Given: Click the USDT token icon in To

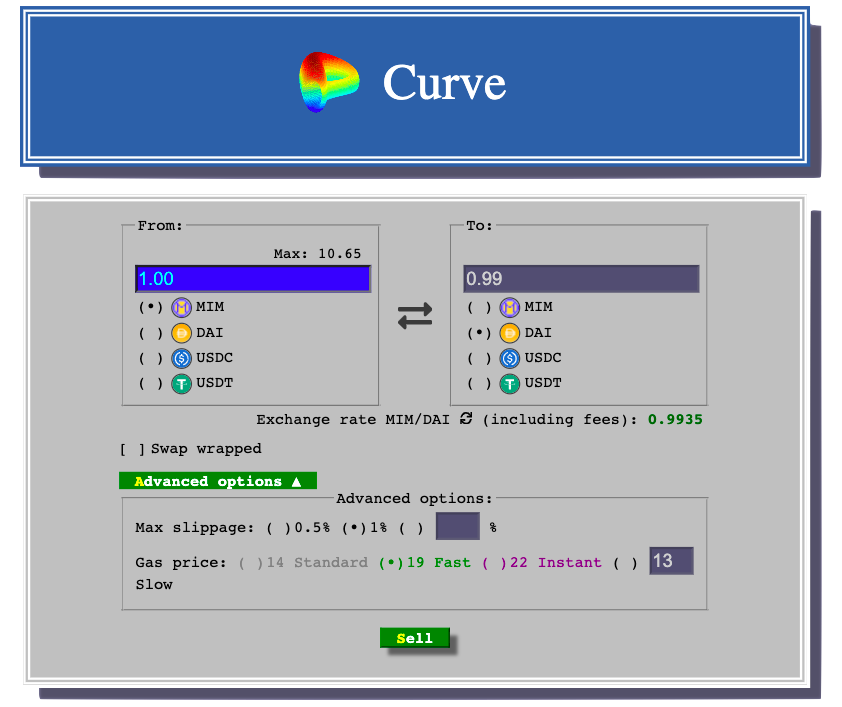Looking at the screenshot, I should coord(510,384).
